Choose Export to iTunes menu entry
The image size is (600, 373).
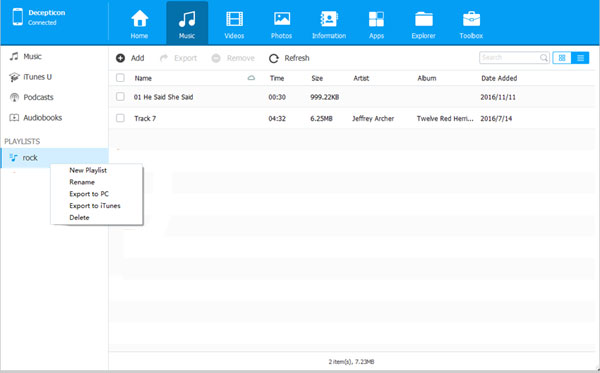pos(95,206)
